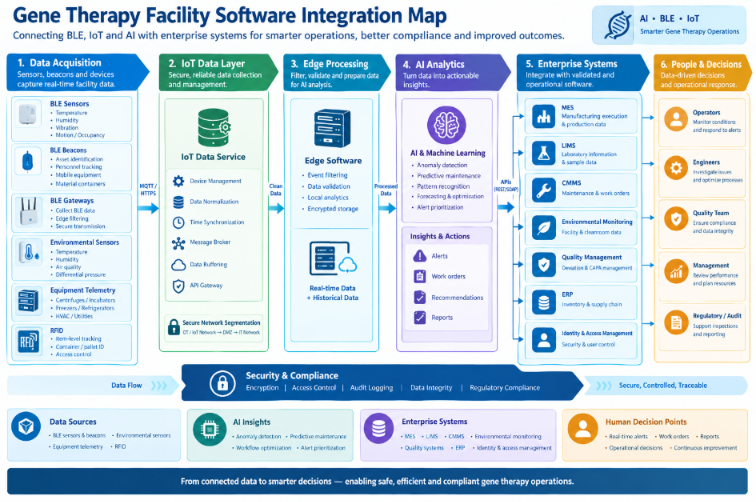Click the Time Synchronization clock icon
The image size is (756, 502).
pyautogui.click(x=178, y=222)
